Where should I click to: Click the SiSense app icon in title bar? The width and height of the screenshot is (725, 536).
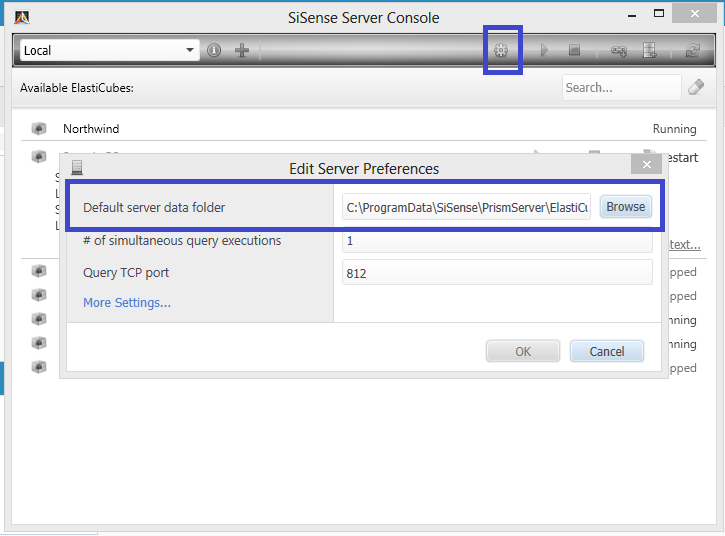[x=22, y=18]
